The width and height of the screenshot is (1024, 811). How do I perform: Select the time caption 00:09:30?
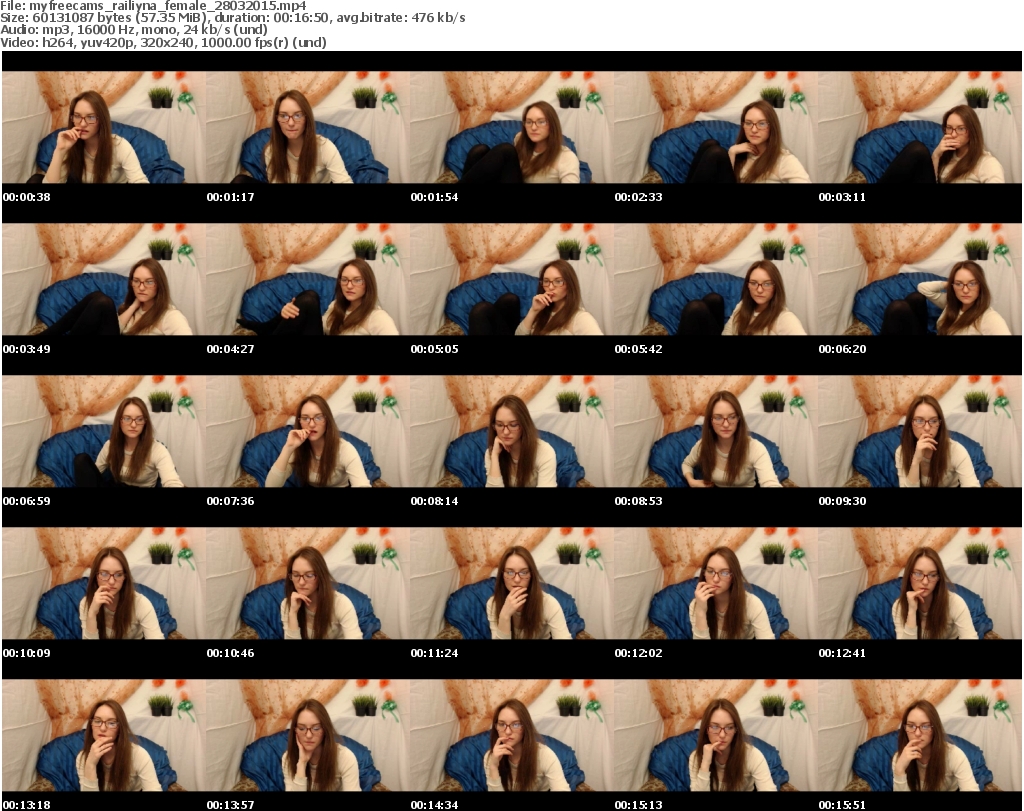[x=842, y=501]
